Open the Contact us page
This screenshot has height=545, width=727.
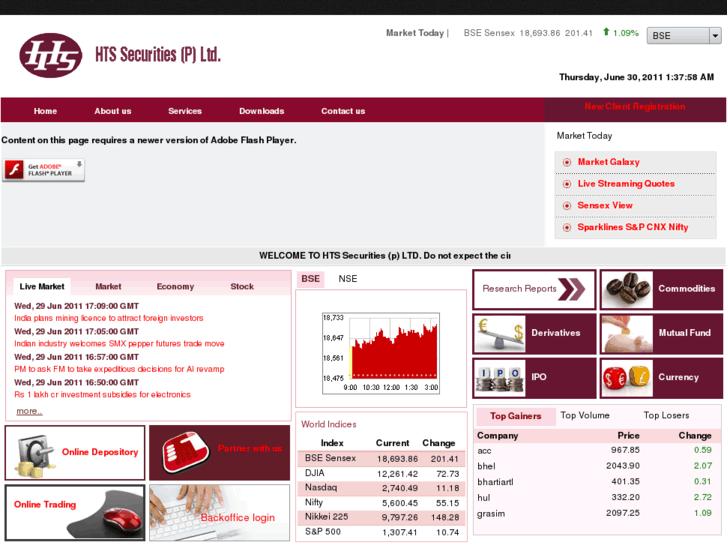343,111
